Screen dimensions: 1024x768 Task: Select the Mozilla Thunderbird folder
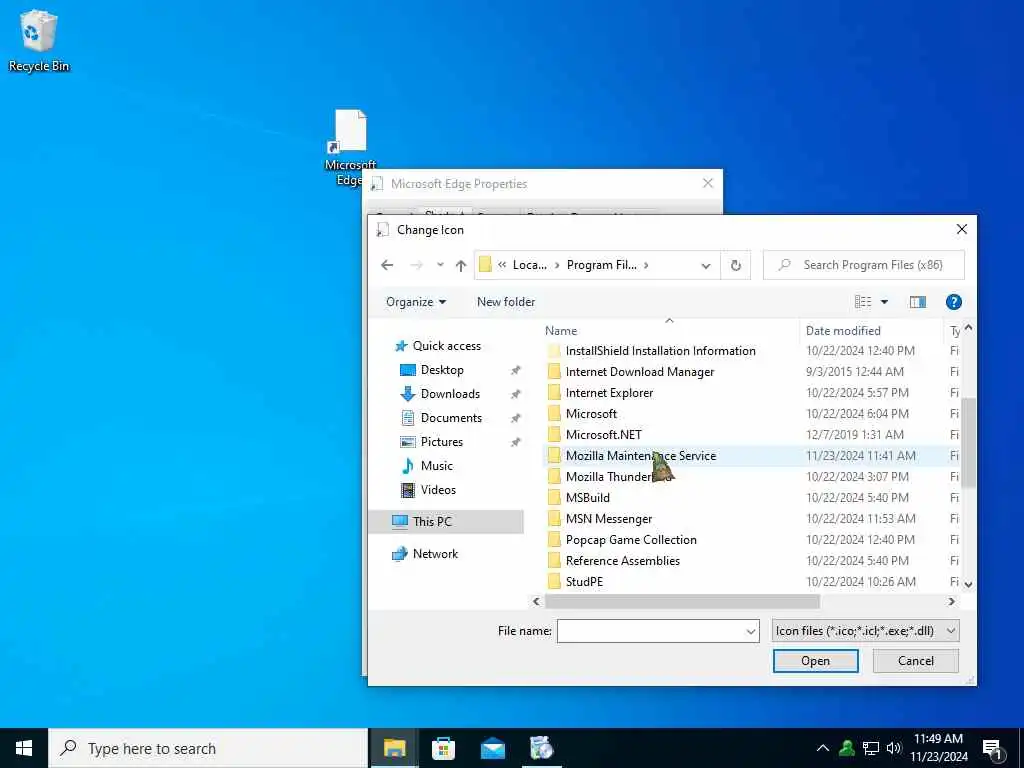pyautogui.click(x=619, y=477)
